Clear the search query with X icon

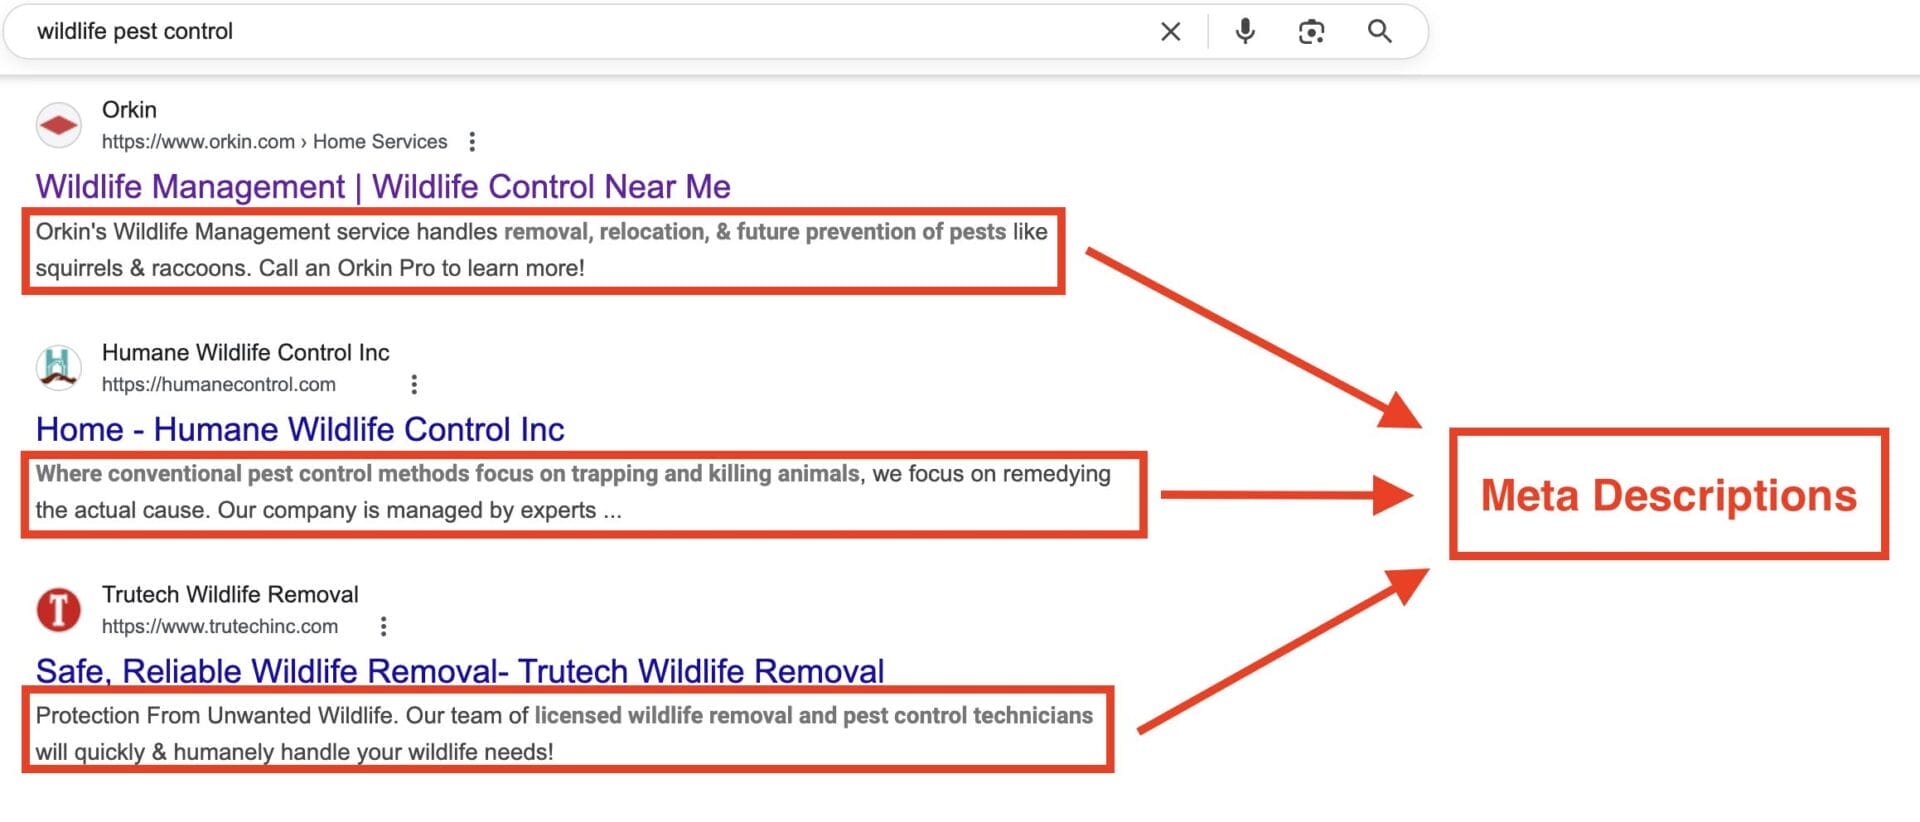click(x=1170, y=32)
